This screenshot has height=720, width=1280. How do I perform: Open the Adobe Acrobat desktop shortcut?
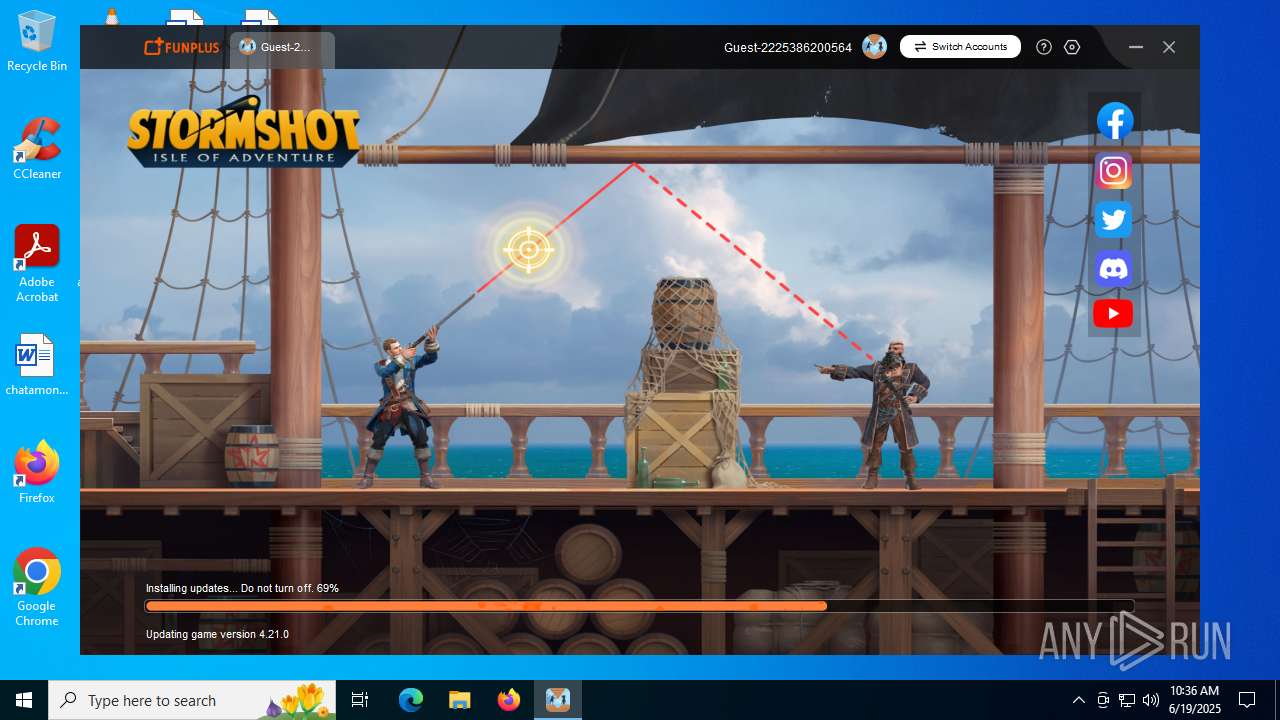37,264
